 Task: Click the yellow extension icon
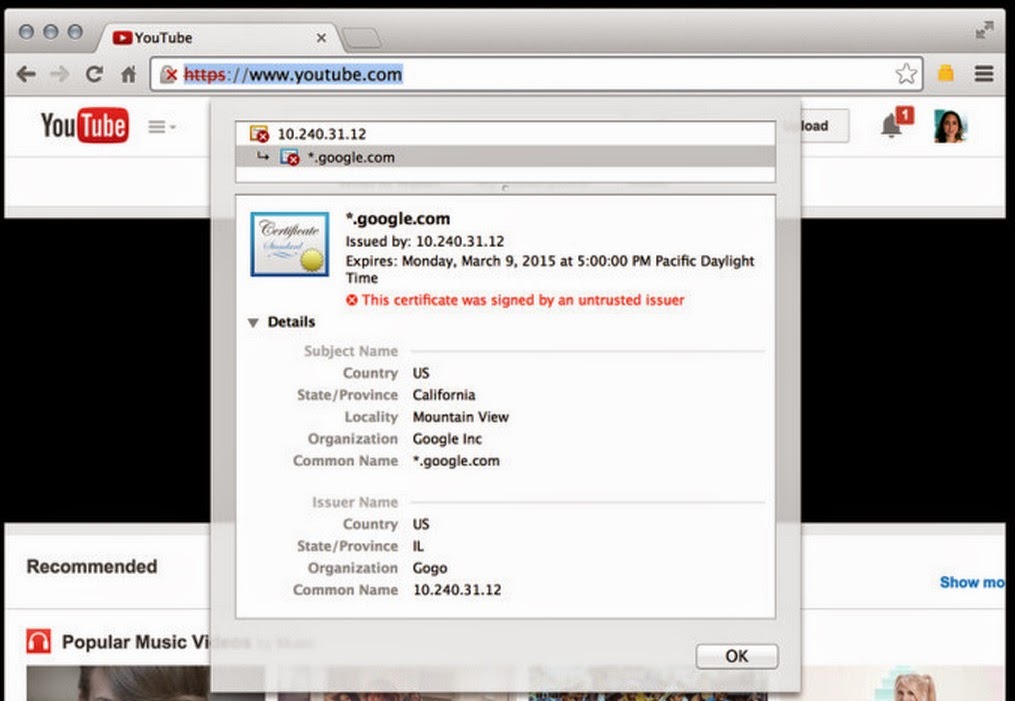coord(946,73)
